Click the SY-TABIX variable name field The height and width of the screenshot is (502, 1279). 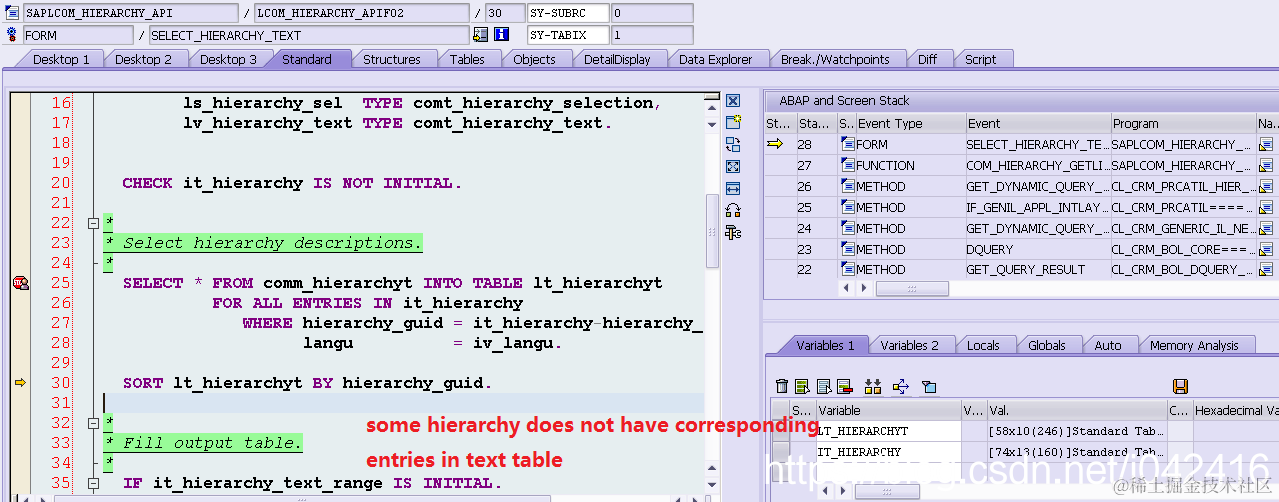(567, 35)
